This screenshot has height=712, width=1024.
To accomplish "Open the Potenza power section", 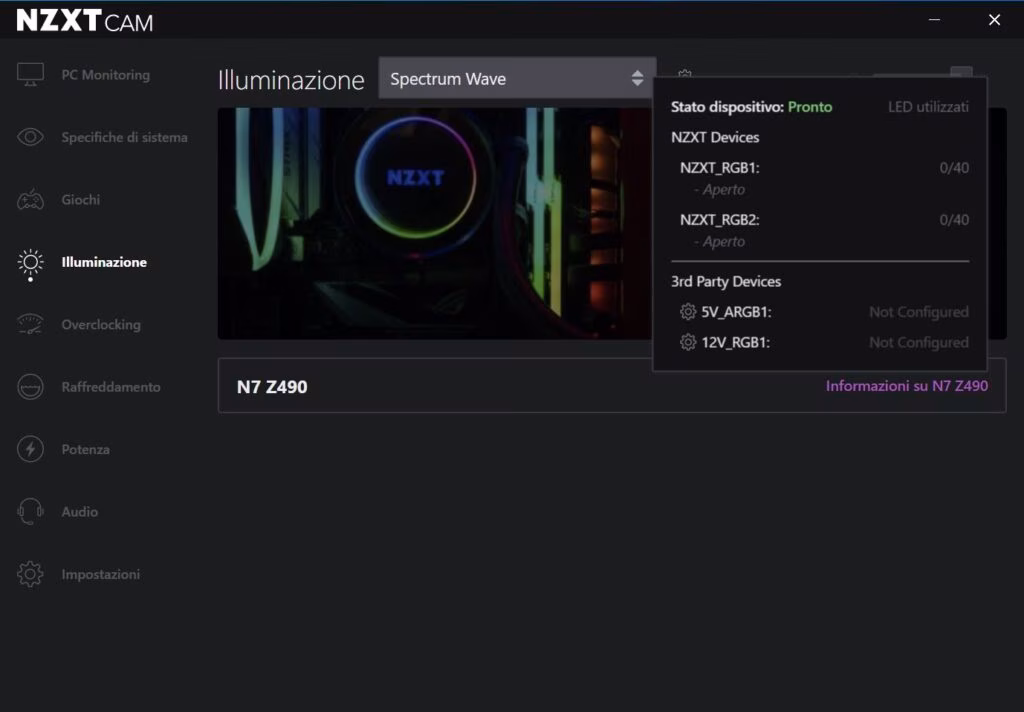I will [63, 449].
